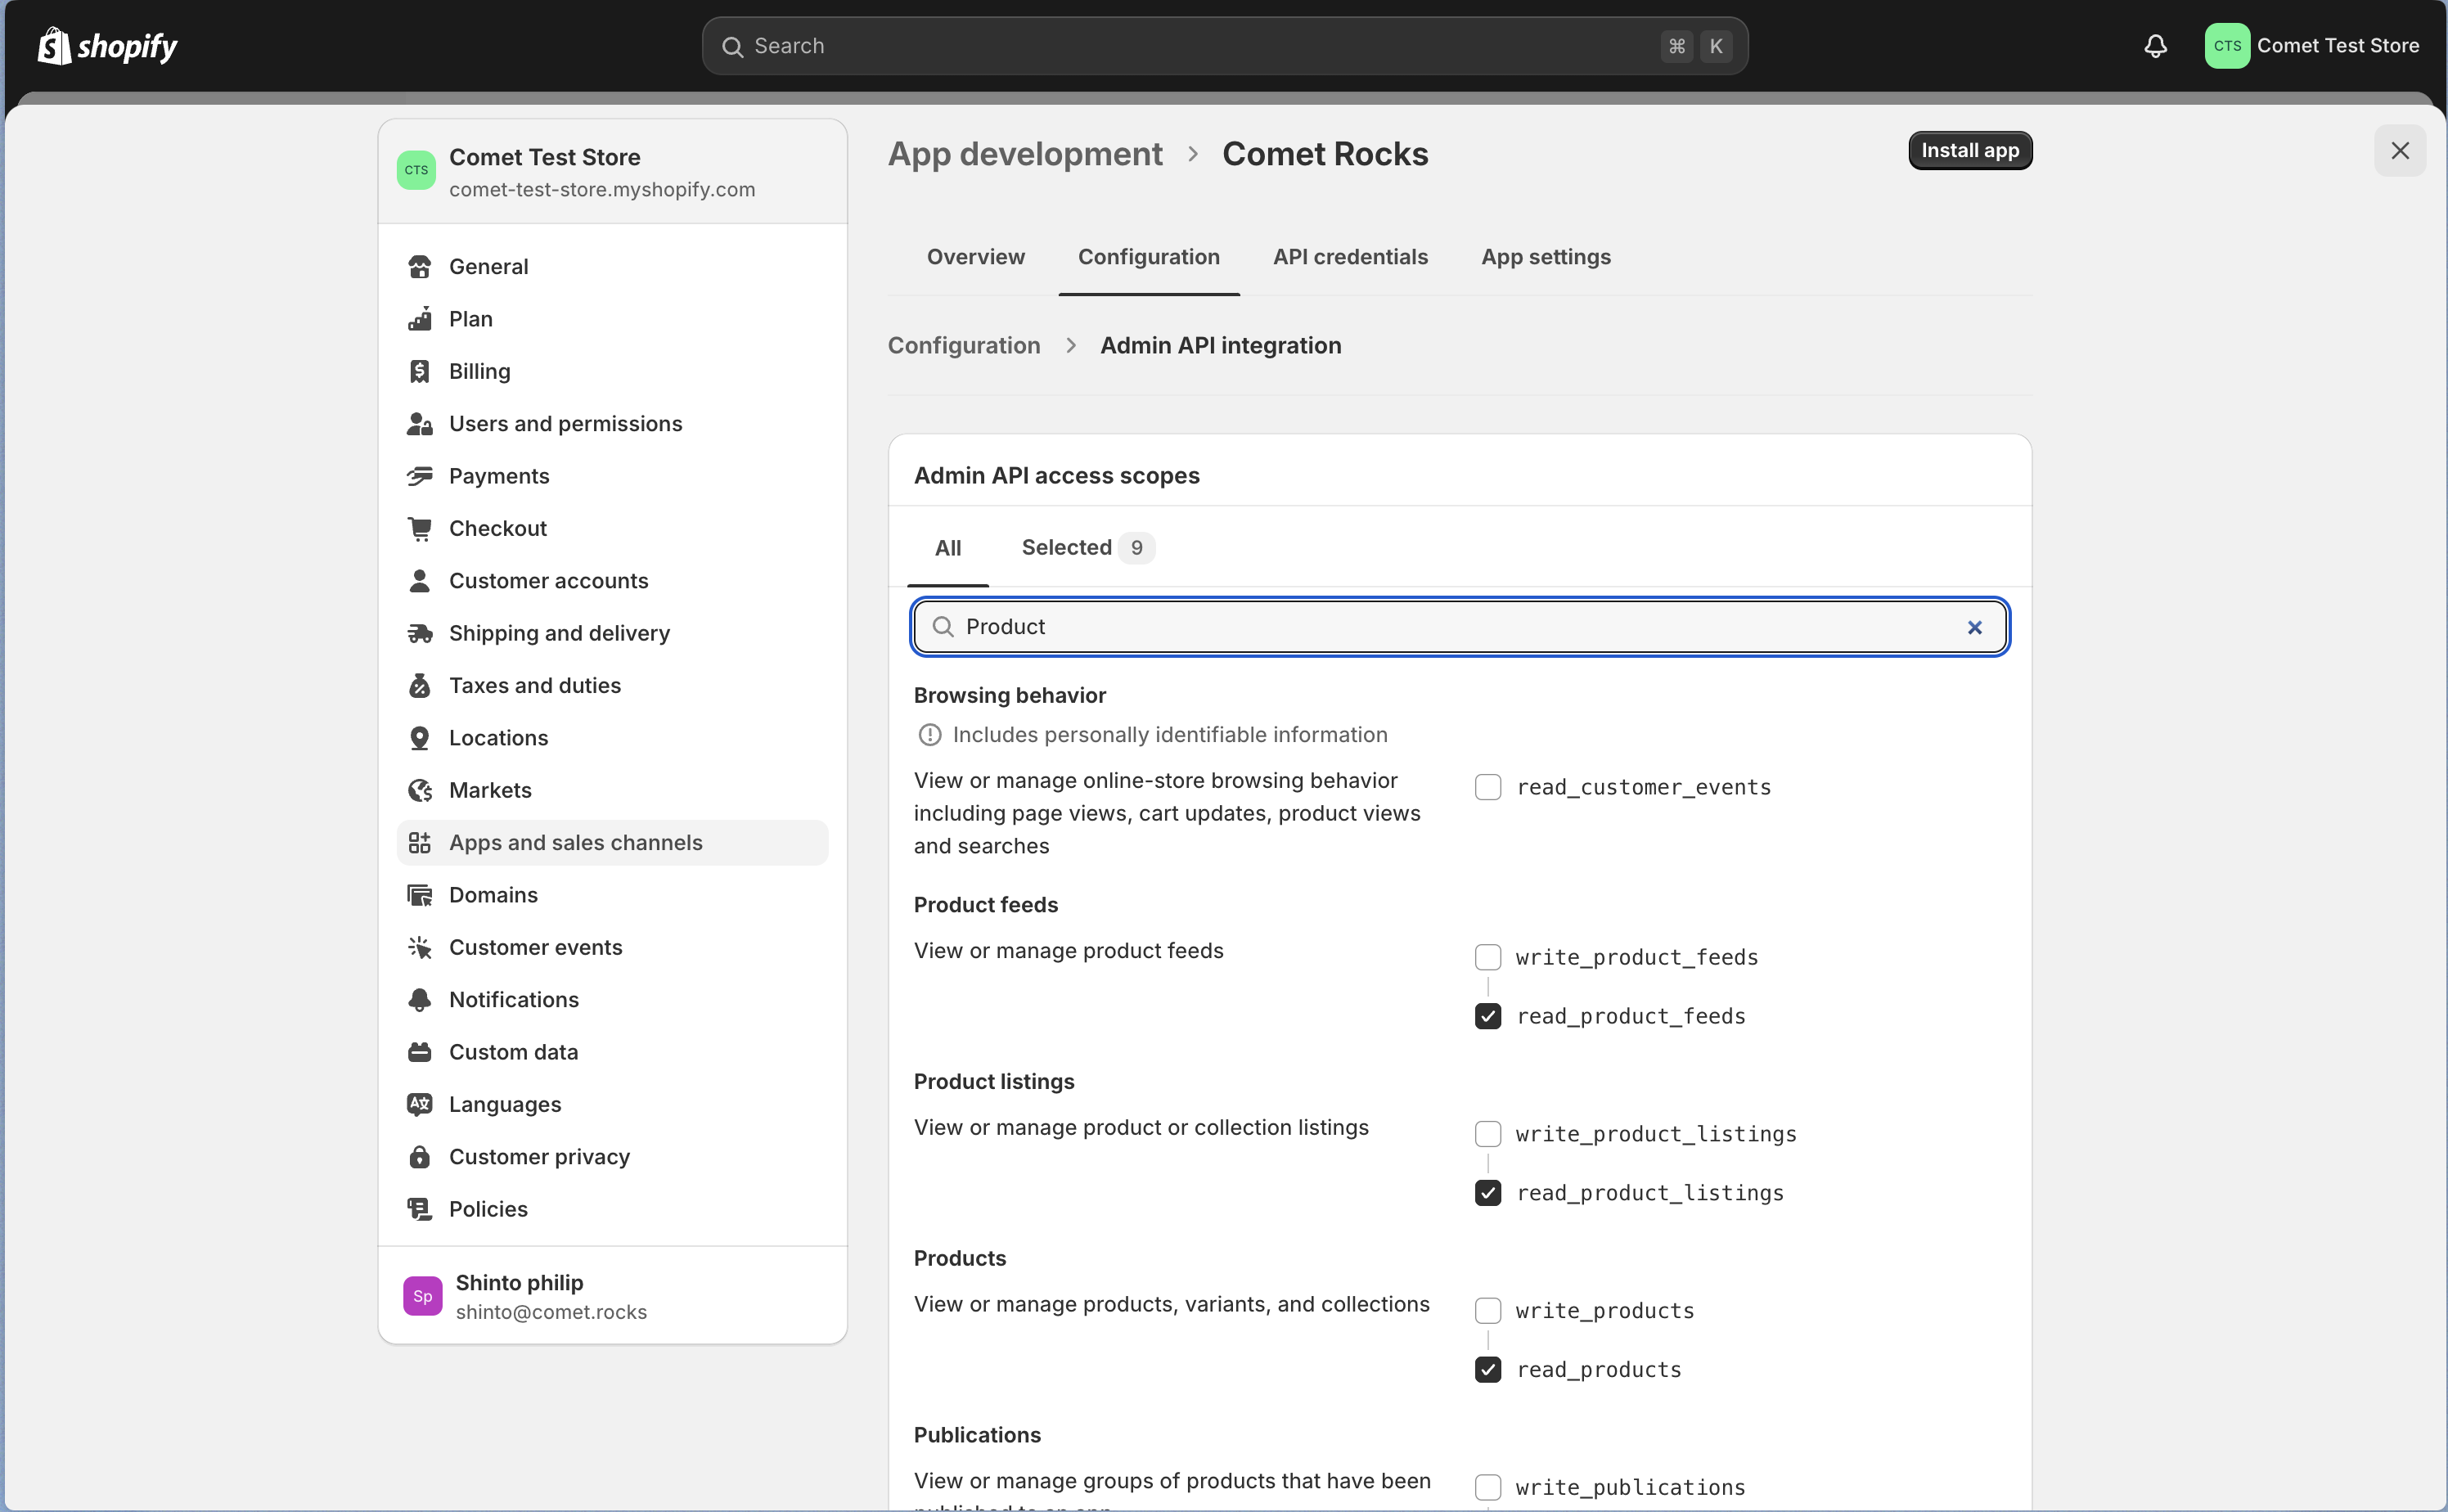Image resolution: width=2448 pixels, height=1512 pixels.
Task: Open the Customer privacy settings page
Action: point(612,1157)
